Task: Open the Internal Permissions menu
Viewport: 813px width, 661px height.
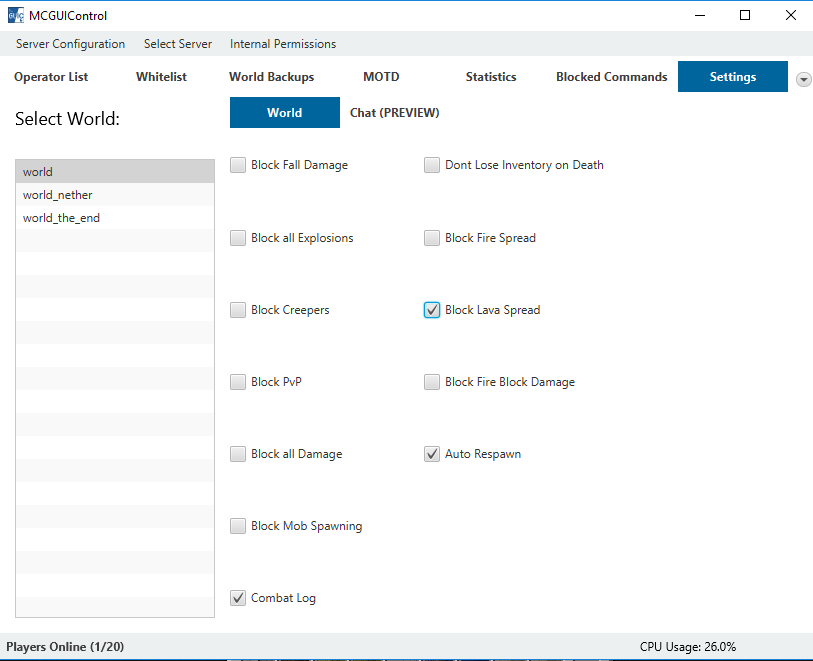Action: point(283,44)
